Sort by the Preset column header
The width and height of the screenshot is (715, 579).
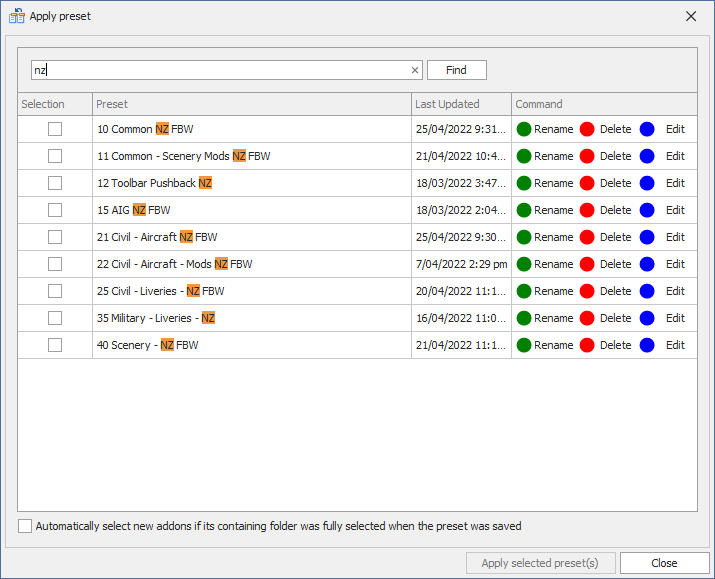[x=252, y=104]
